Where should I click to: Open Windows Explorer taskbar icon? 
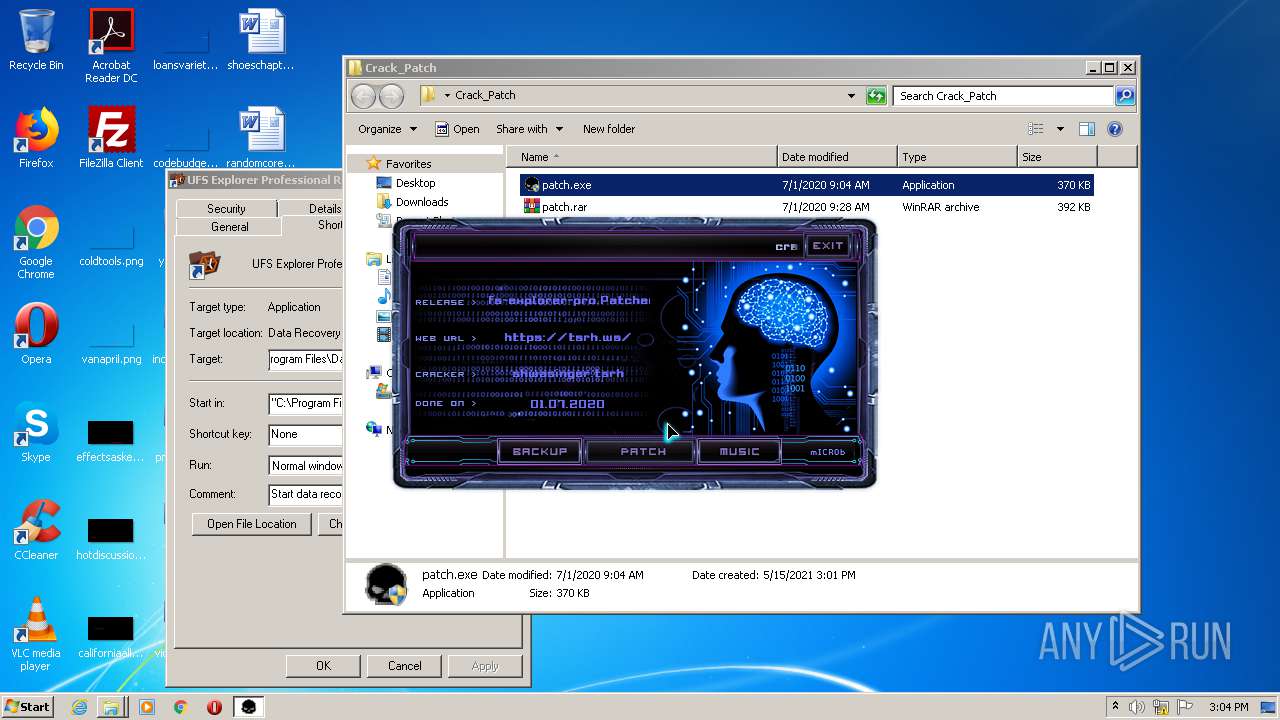click(x=111, y=707)
